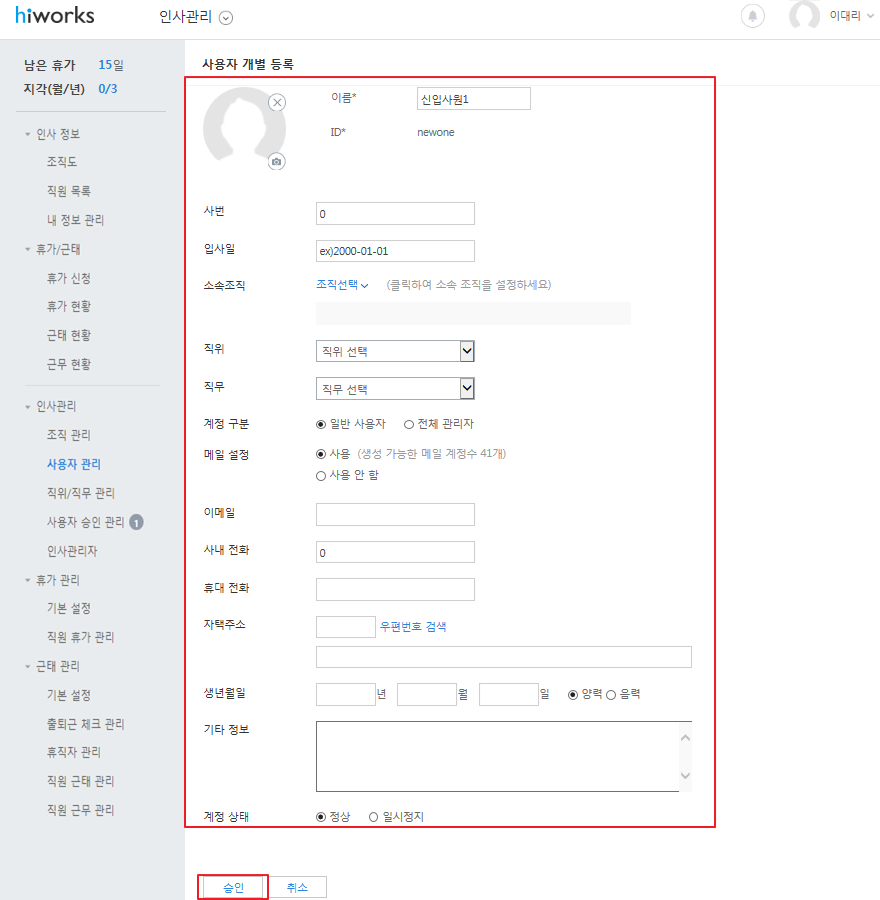Open 휴가 신청 page

(x=68, y=278)
